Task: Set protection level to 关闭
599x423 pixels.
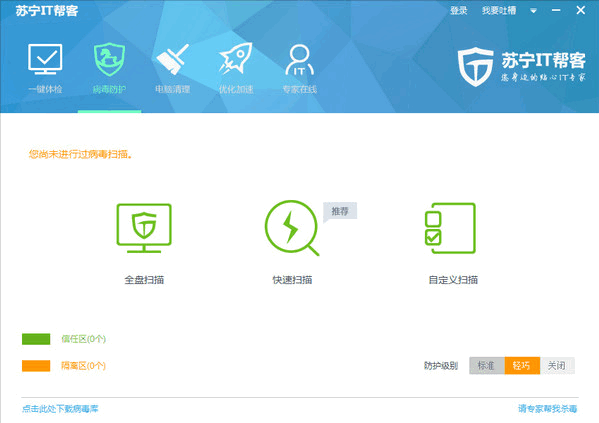Action: click(557, 366)
